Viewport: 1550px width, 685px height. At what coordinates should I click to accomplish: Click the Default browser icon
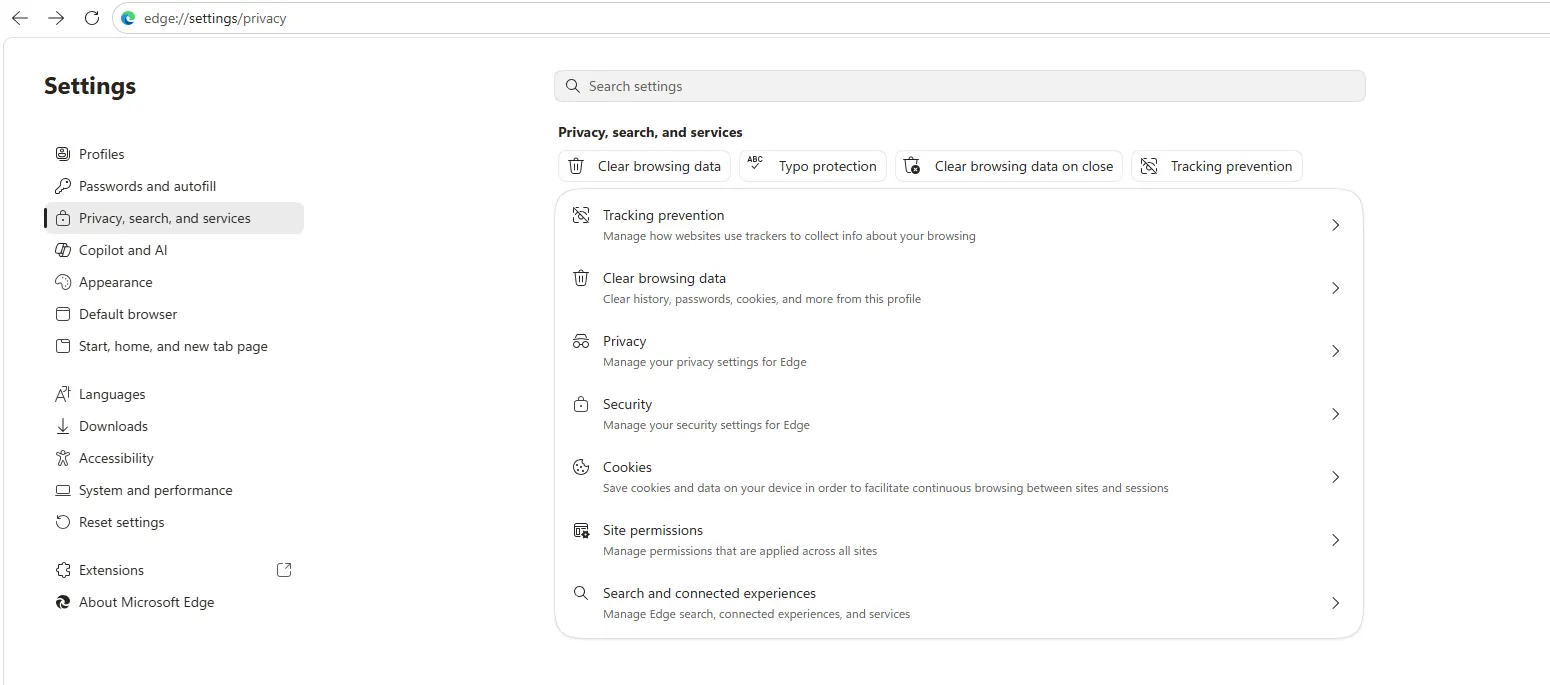(x=63, y=314)
